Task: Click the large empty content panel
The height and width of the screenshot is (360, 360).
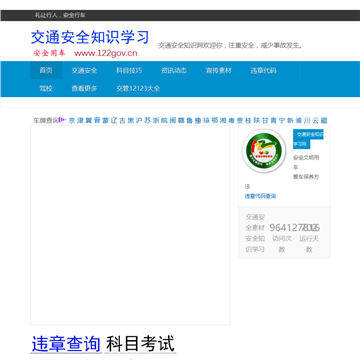Action: [x=130, y=225]
